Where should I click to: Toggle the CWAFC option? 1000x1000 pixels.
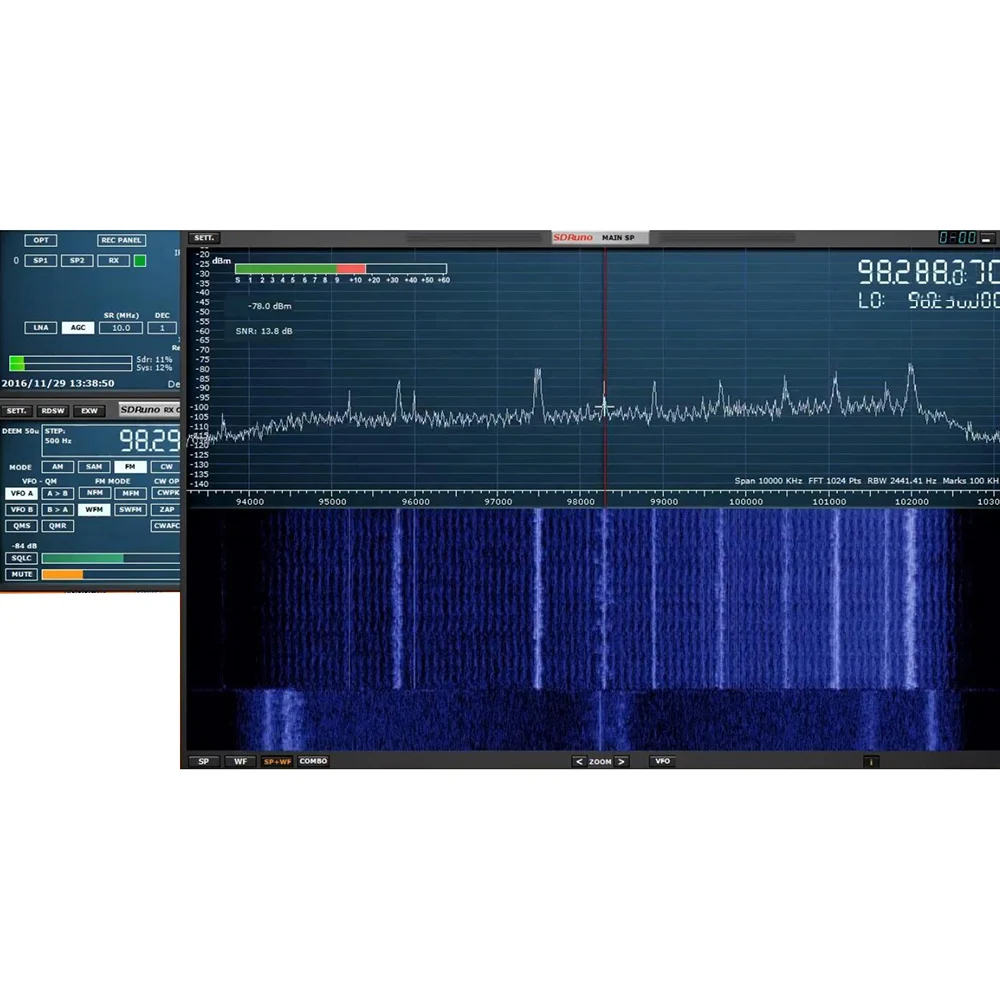coord(166,526)
